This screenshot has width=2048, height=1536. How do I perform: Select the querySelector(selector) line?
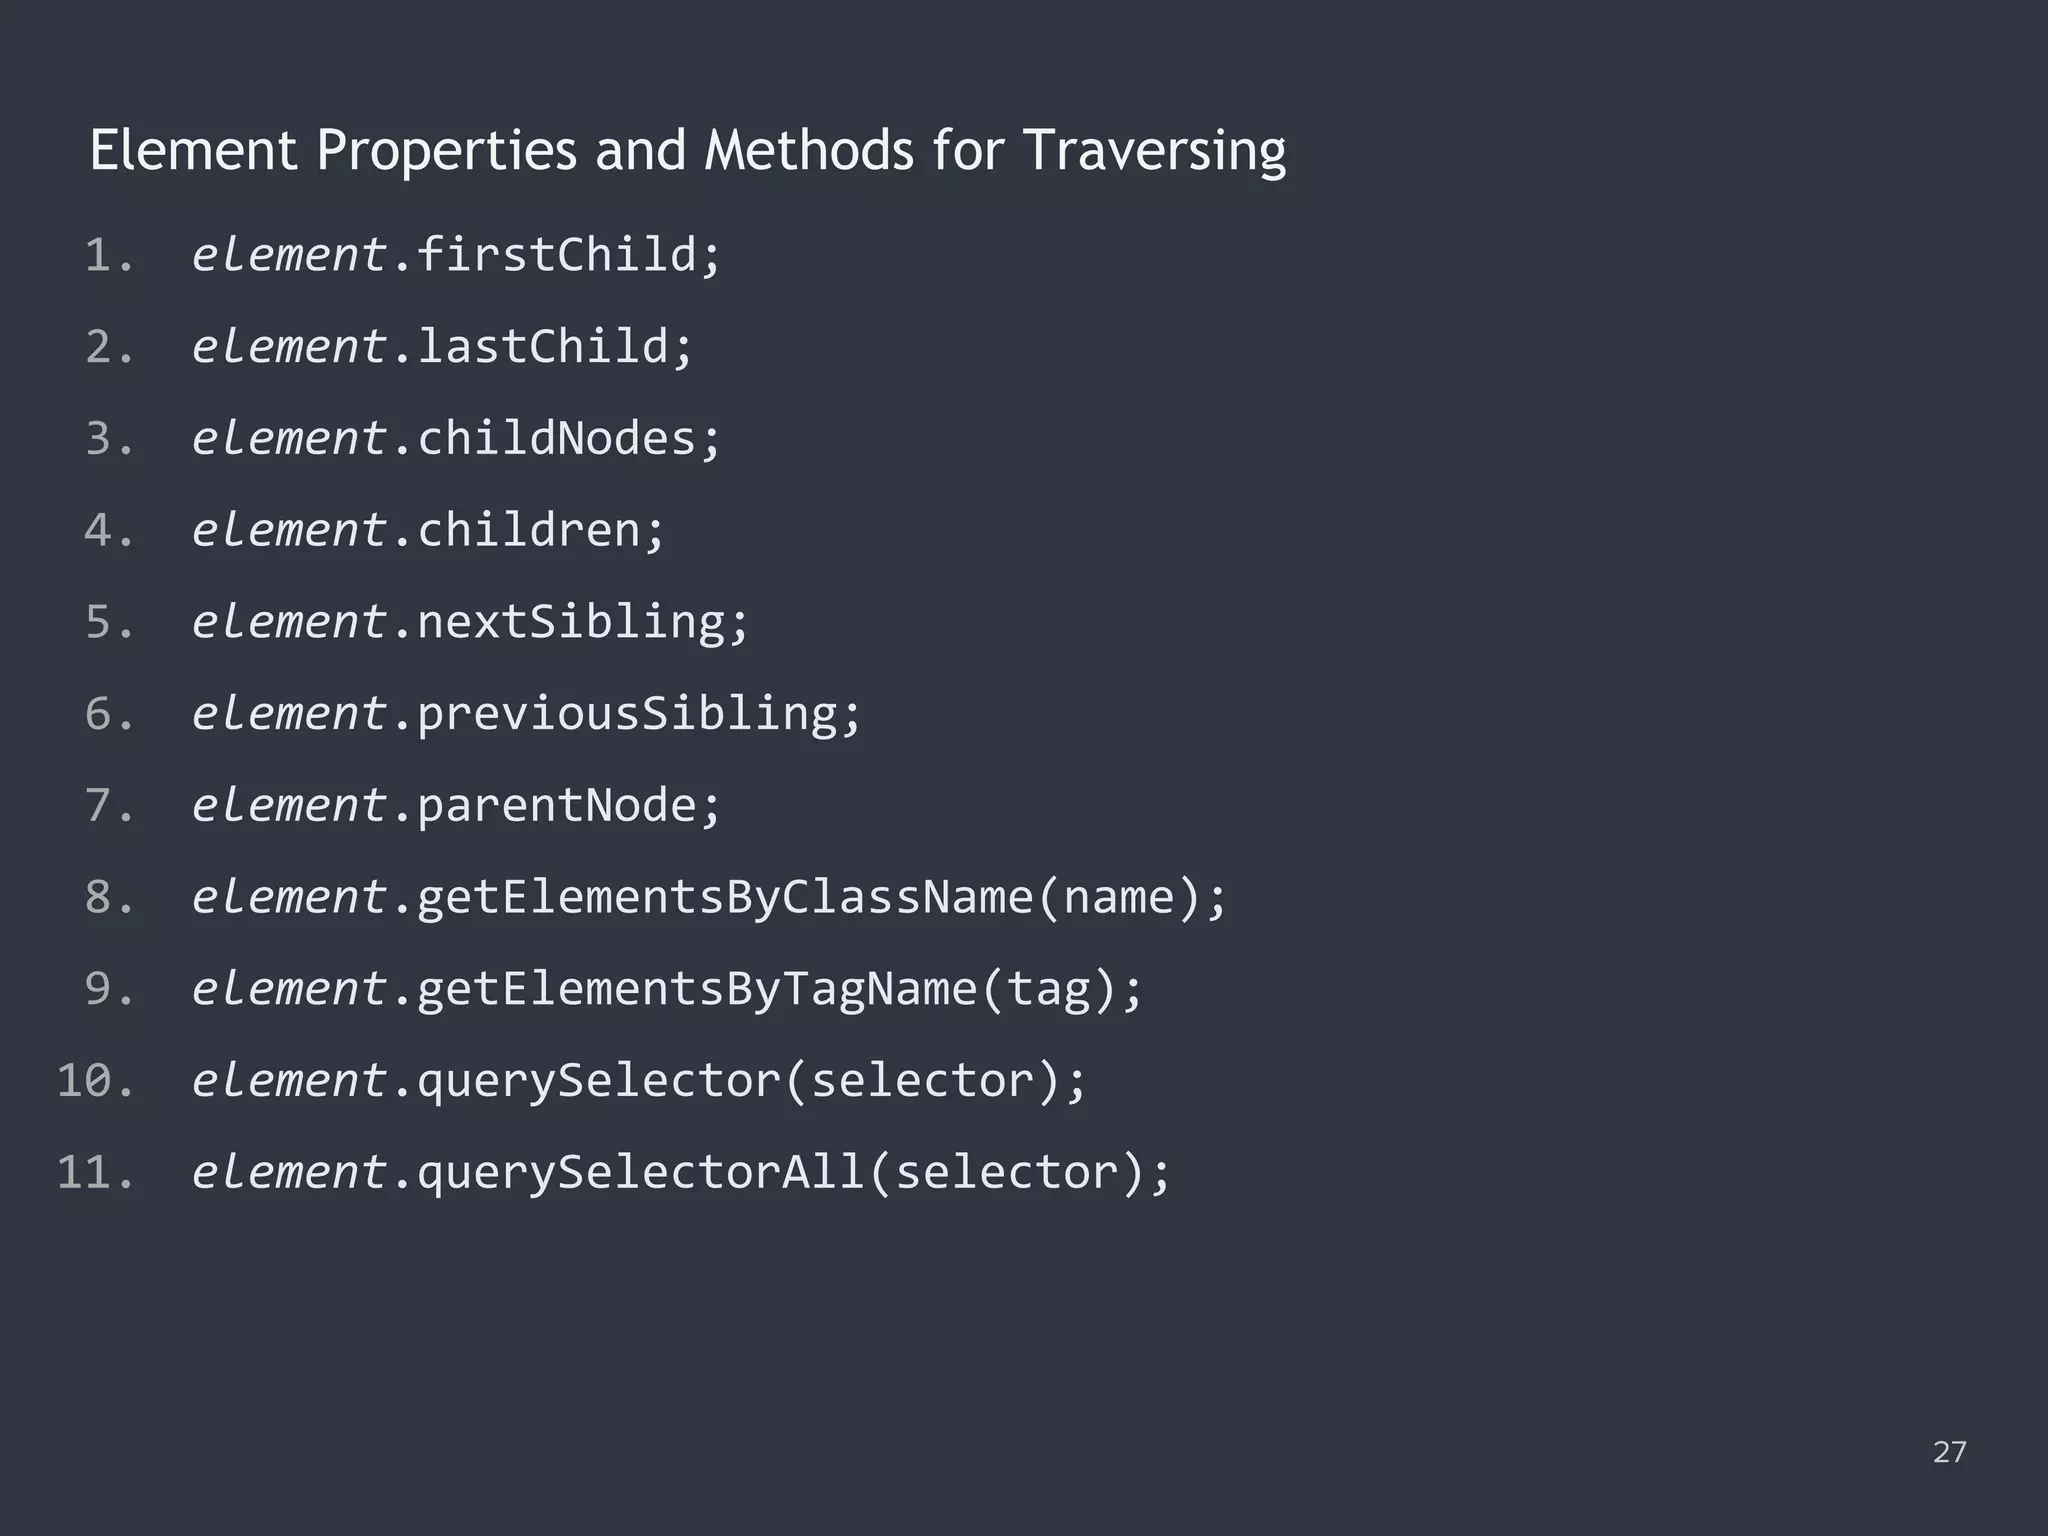pyautogui.click(x=639, y=1081)
